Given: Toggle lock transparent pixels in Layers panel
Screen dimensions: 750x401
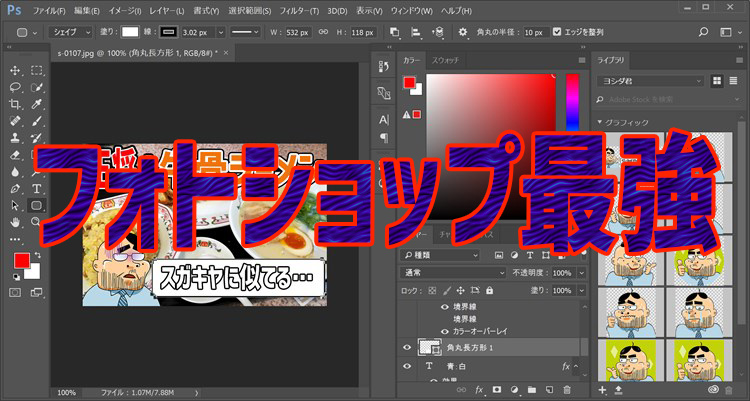Looking at the screenshot, I should (432, 290).
